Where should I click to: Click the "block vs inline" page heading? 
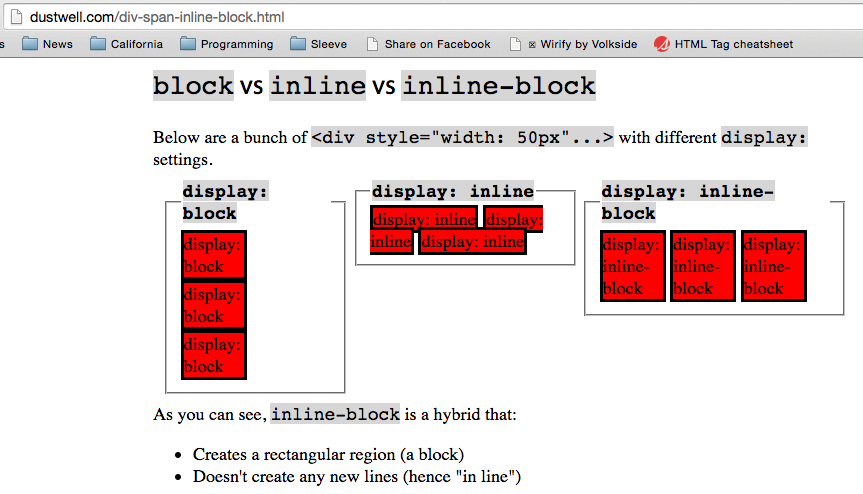374,86
